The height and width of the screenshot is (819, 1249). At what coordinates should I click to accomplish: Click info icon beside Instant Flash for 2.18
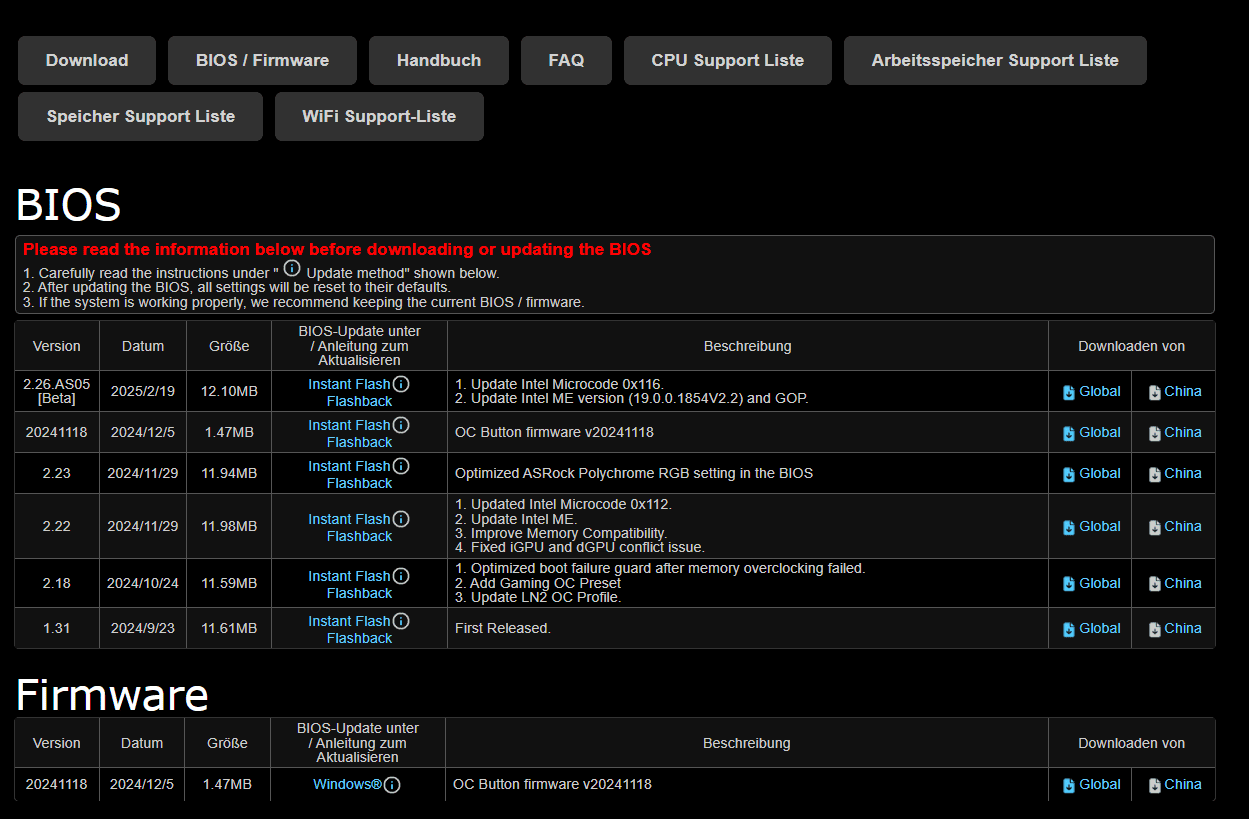point(401,576)
